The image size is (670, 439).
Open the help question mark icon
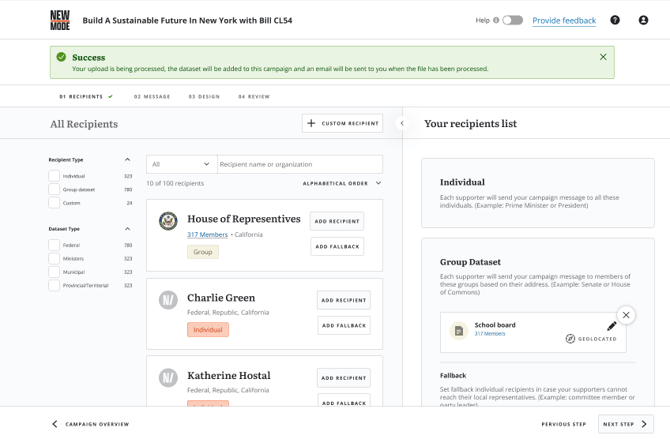pyautogui.click(x=615, y=20)
